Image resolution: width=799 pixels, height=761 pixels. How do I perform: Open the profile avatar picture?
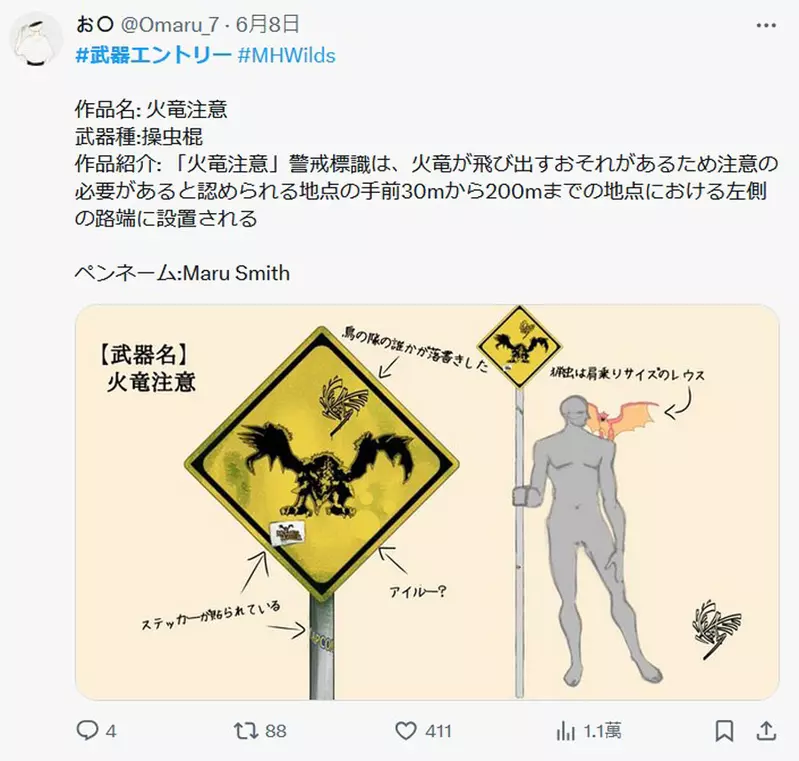[36, 39]
